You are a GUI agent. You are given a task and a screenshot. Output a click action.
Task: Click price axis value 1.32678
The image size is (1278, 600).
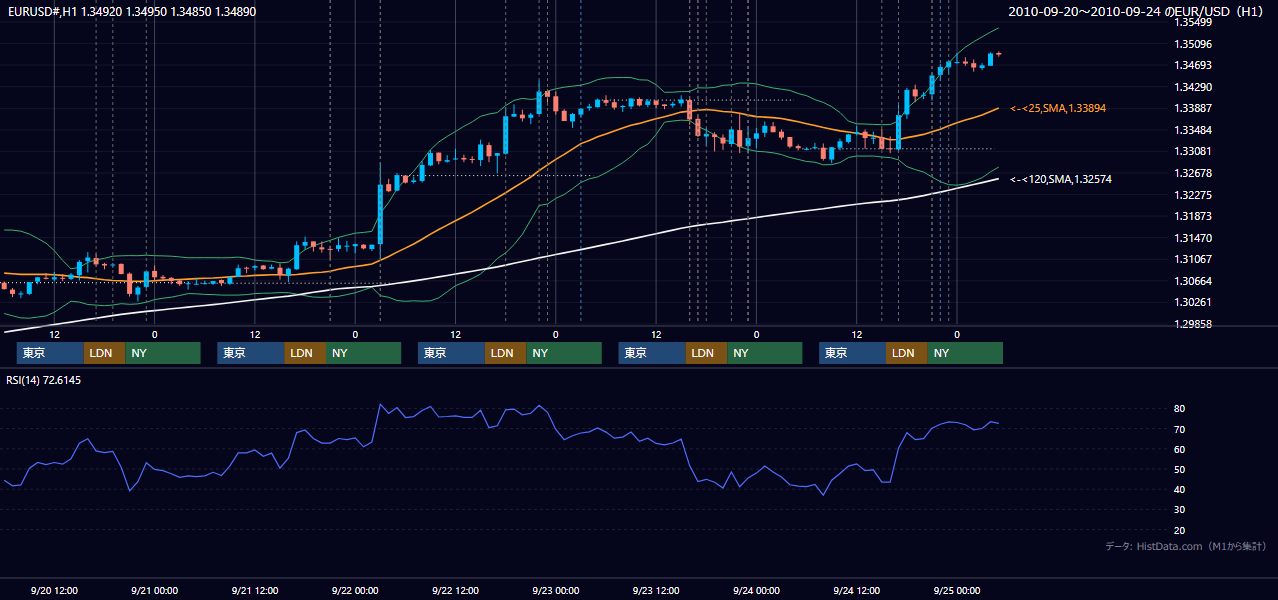(1193, 173)
